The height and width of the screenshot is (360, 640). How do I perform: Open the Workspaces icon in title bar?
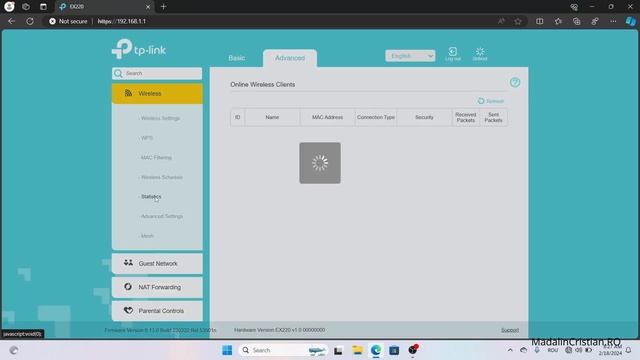pos(26,7)
